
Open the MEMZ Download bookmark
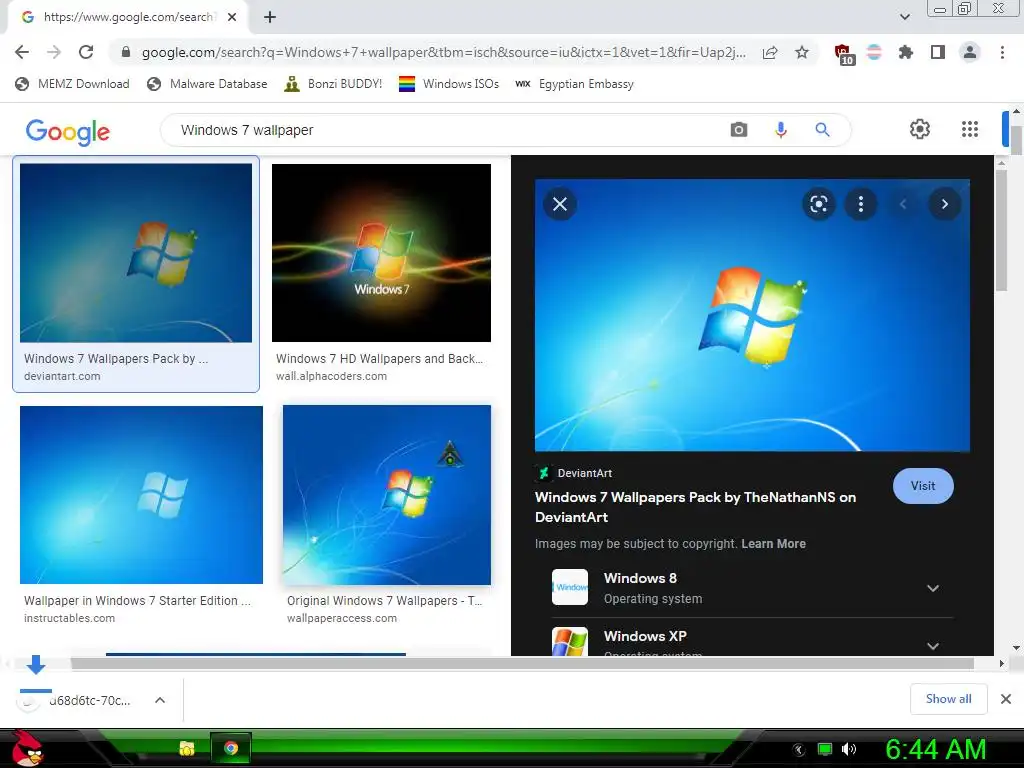pyautogui.click(x=72, y=84)
